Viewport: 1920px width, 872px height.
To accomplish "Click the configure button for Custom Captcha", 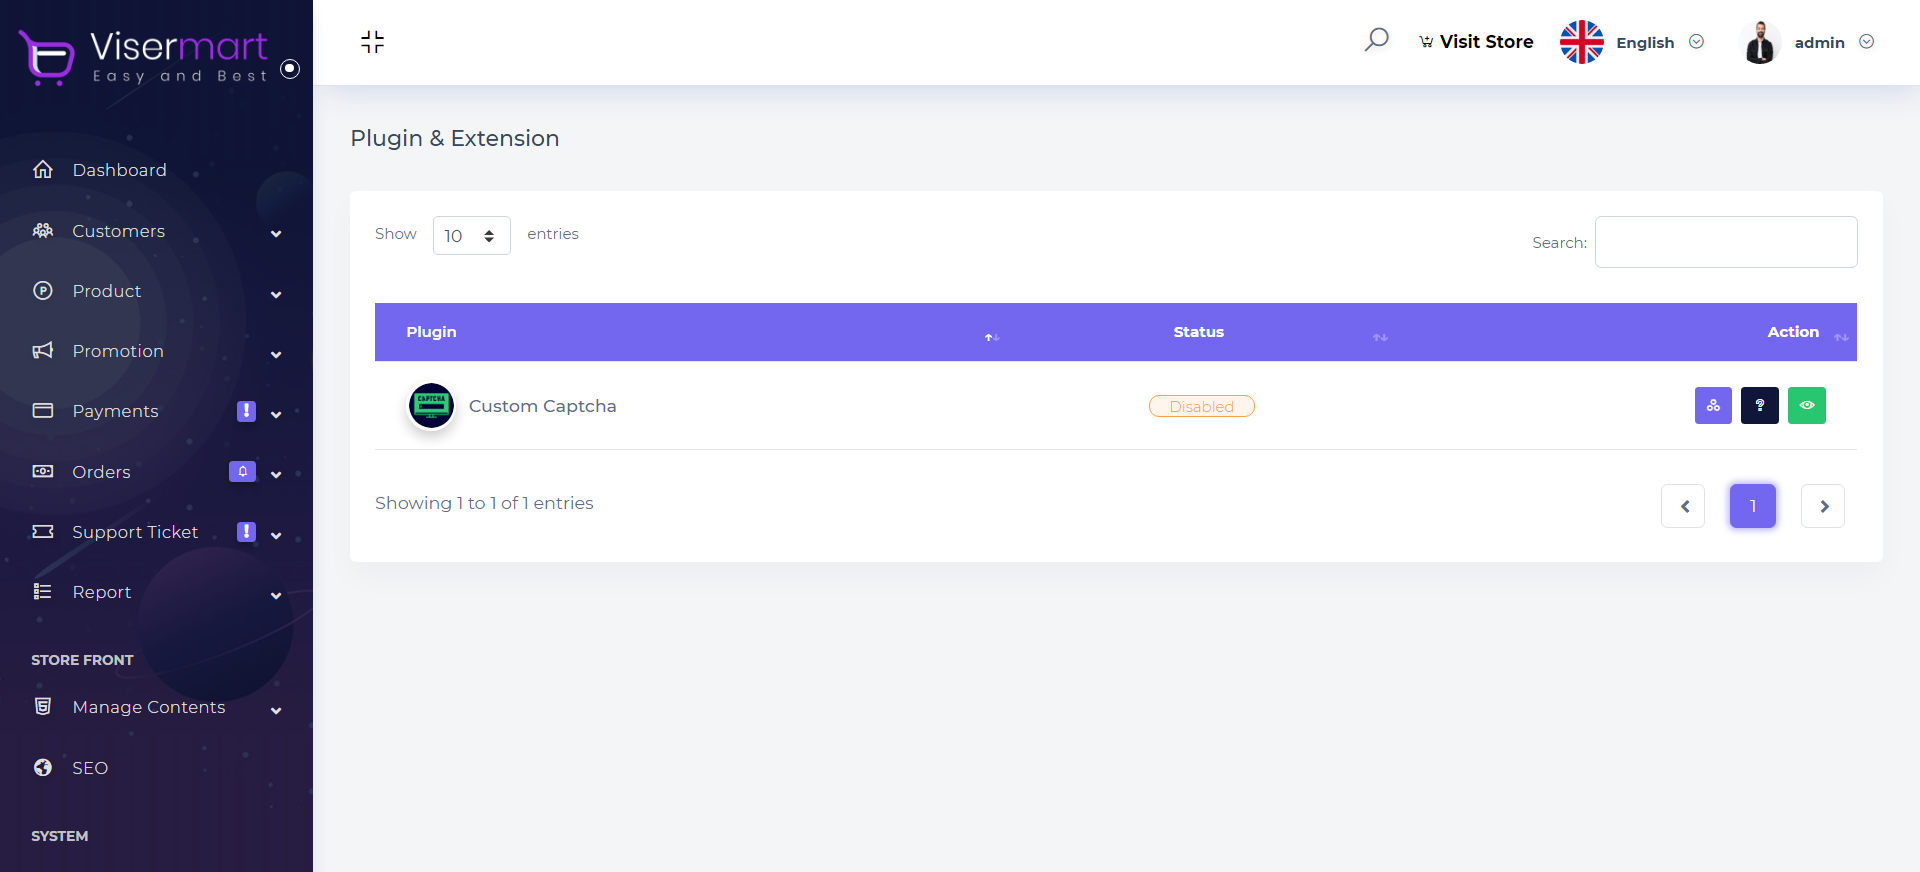I will tap(1713, 406).
